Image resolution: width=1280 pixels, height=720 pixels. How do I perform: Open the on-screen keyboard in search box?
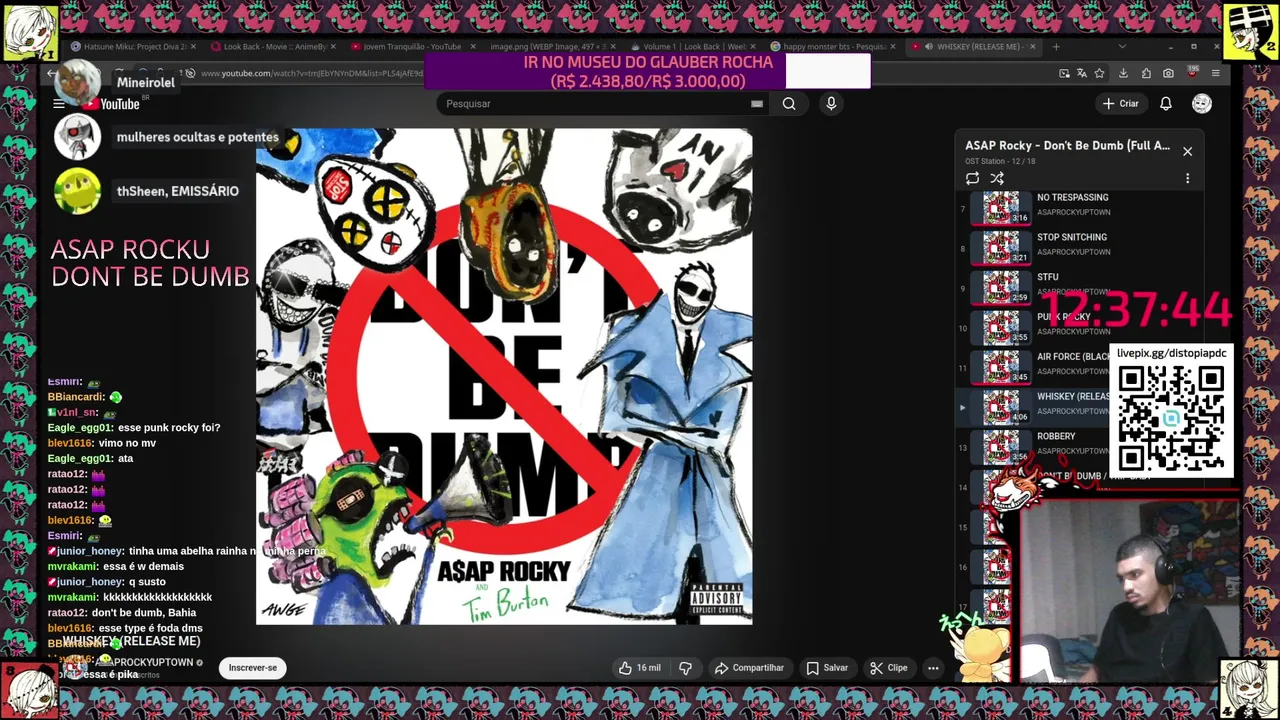757,104
